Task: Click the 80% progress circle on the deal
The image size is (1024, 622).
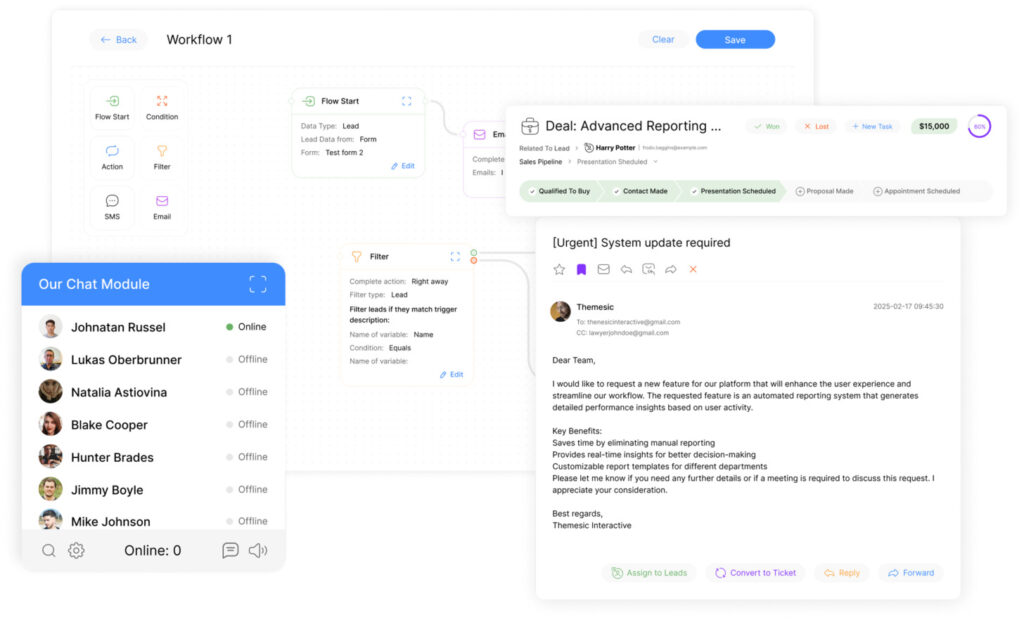Action: (x=979, y=127)
